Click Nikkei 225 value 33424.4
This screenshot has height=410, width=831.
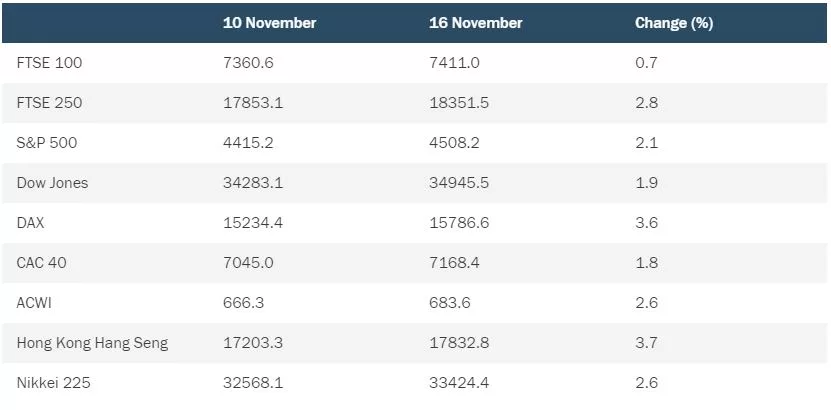[x=459, y=383]
